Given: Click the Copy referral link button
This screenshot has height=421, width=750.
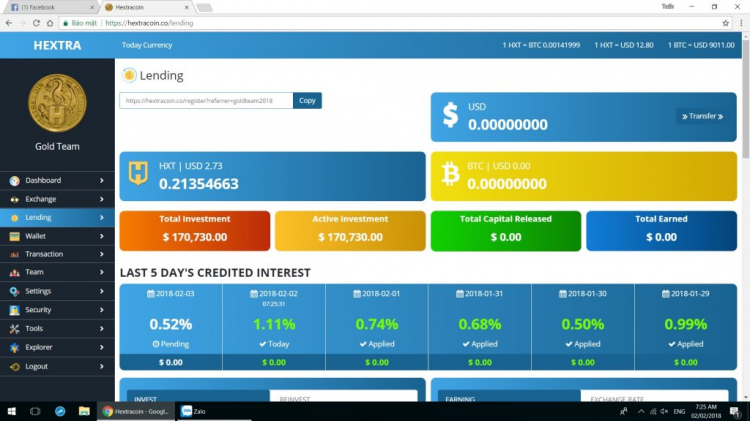Looking at the screenshot, I should 307,100.
